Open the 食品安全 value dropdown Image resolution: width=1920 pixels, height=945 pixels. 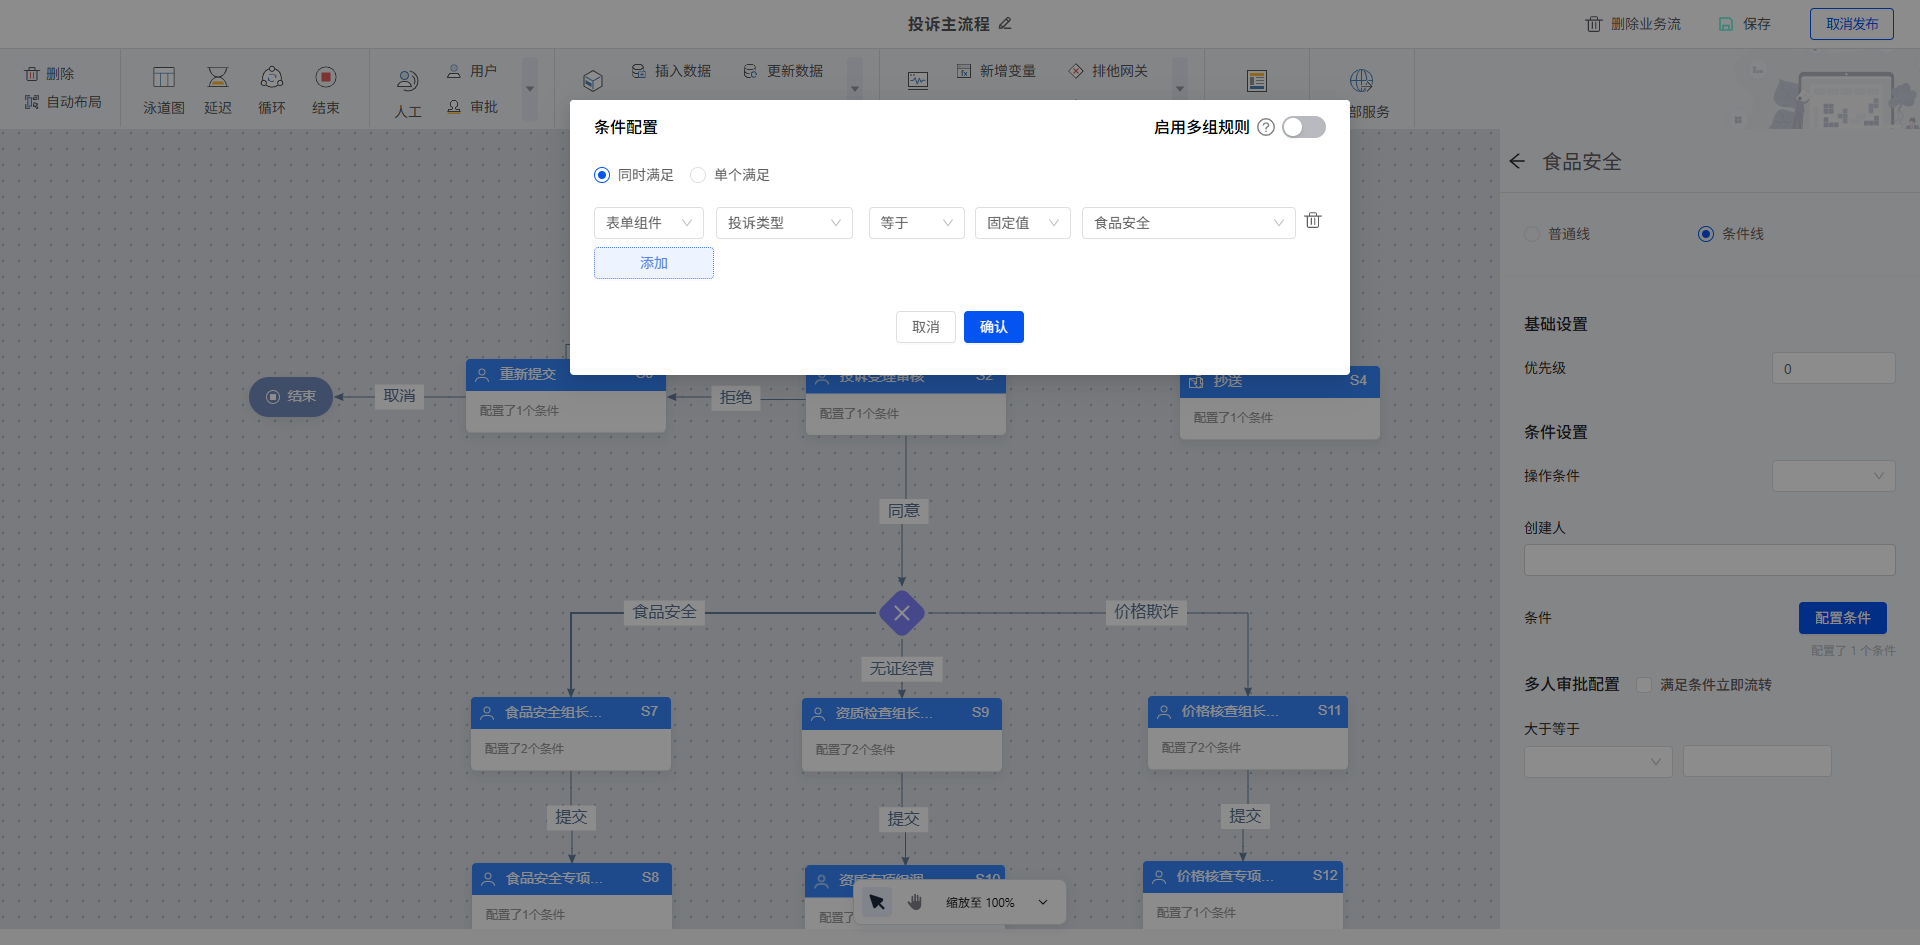pyautogui.click(x=1187, y=223)
